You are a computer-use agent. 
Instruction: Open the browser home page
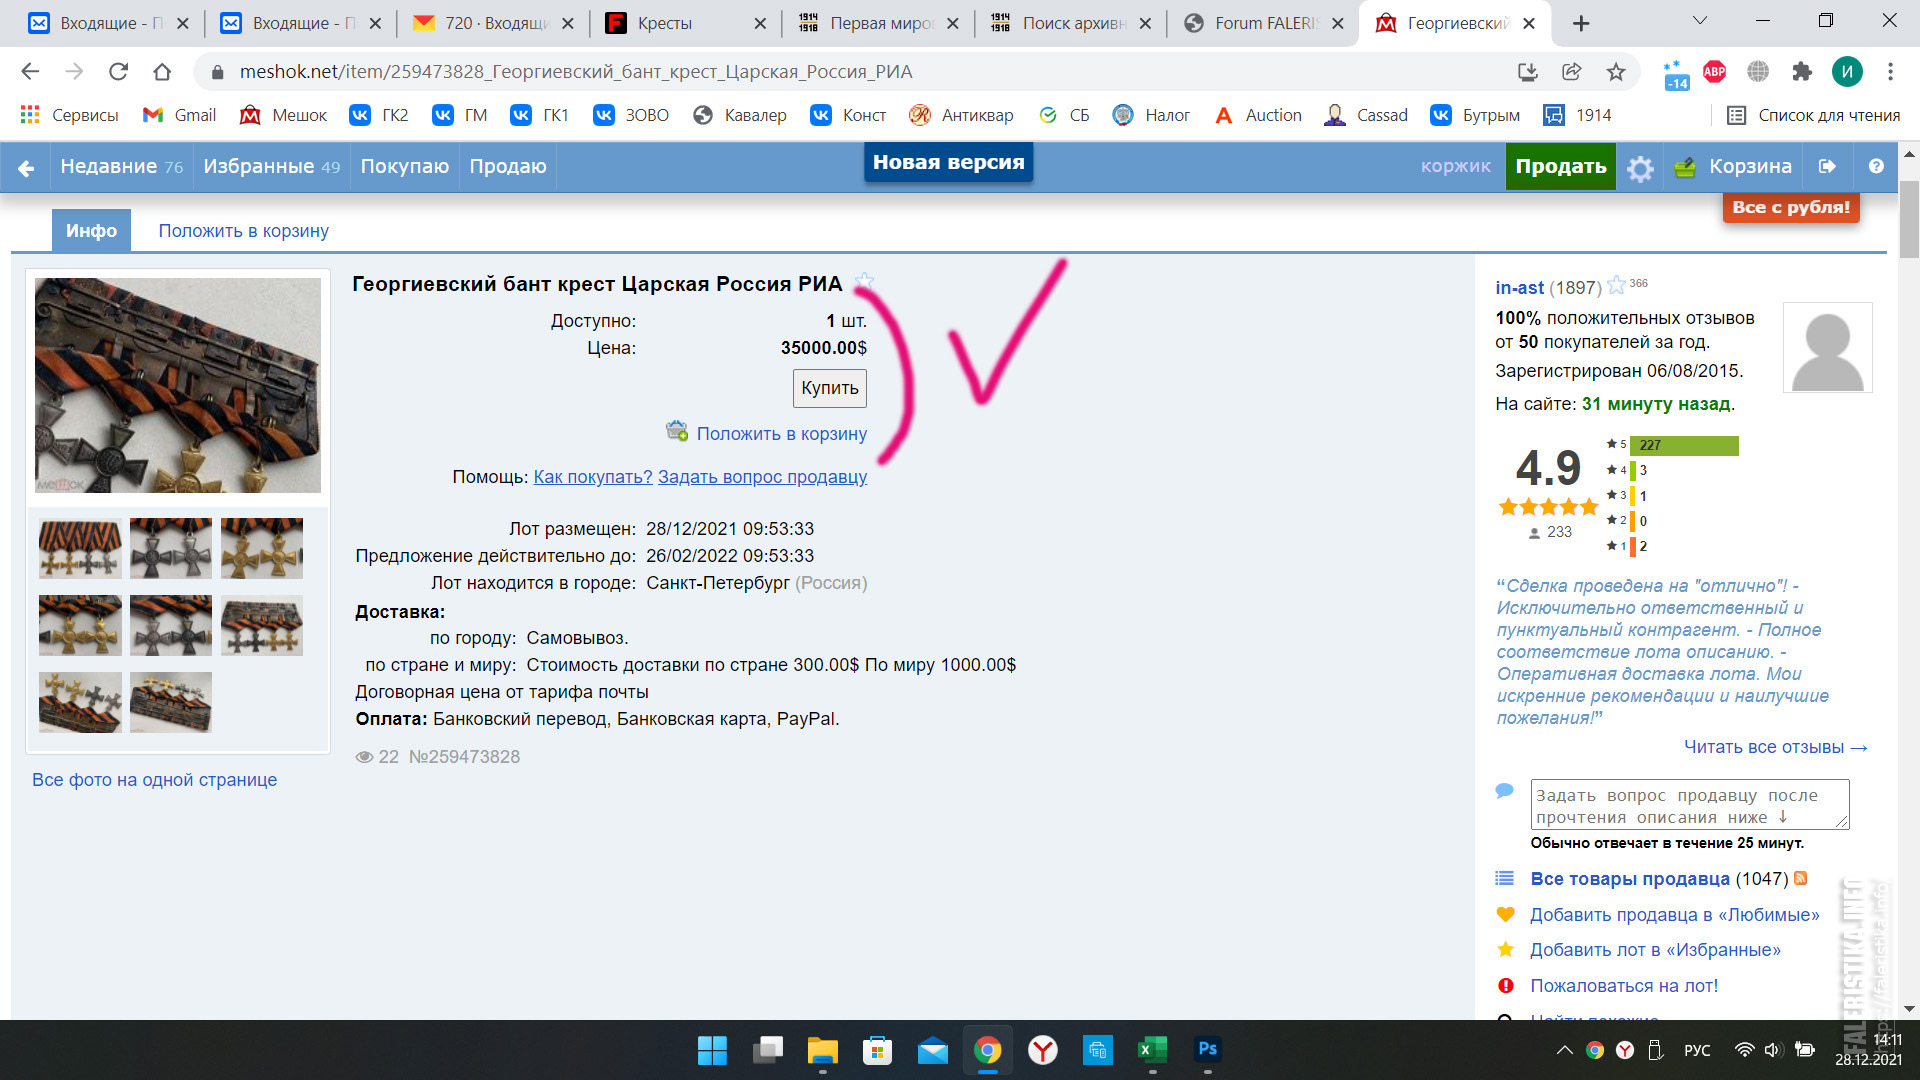(162, 72)
